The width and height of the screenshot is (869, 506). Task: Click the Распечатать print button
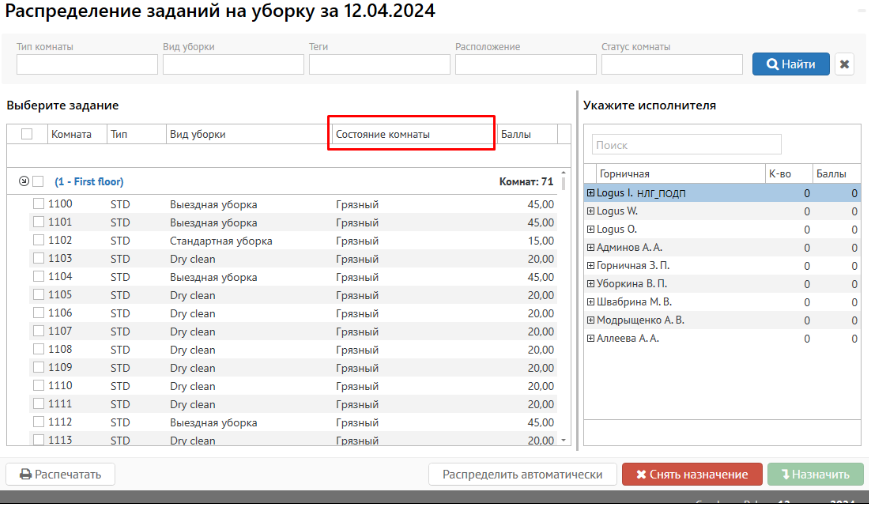[x=60, y=474]
